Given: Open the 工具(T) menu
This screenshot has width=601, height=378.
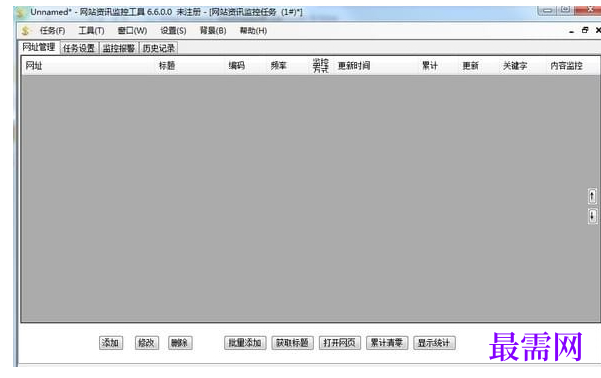Looking at the screenshot, I should click(x=91, y=31).
